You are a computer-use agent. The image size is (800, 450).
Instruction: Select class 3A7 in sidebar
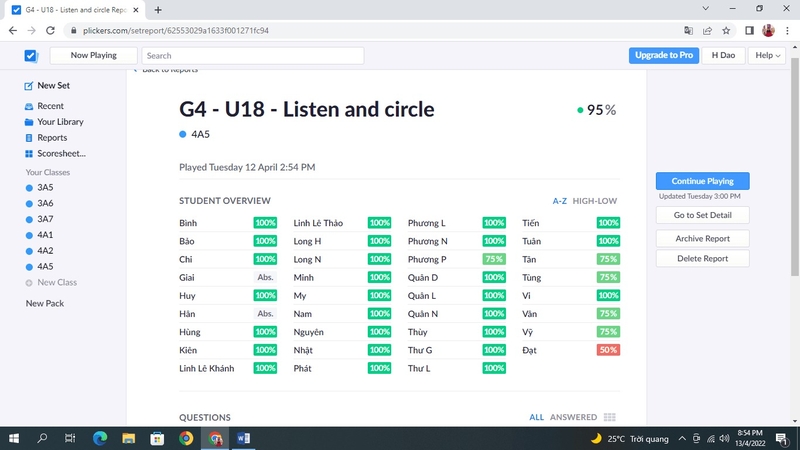45,219
